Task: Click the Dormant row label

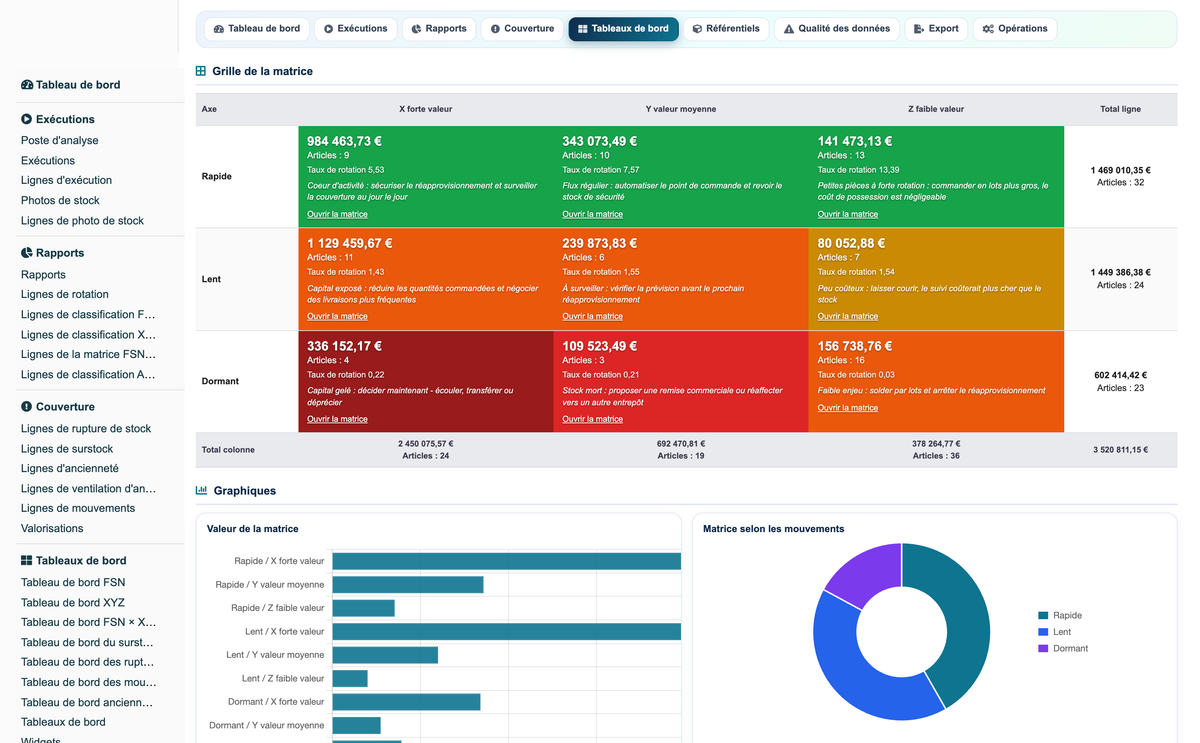Action: tap(220, 382)
